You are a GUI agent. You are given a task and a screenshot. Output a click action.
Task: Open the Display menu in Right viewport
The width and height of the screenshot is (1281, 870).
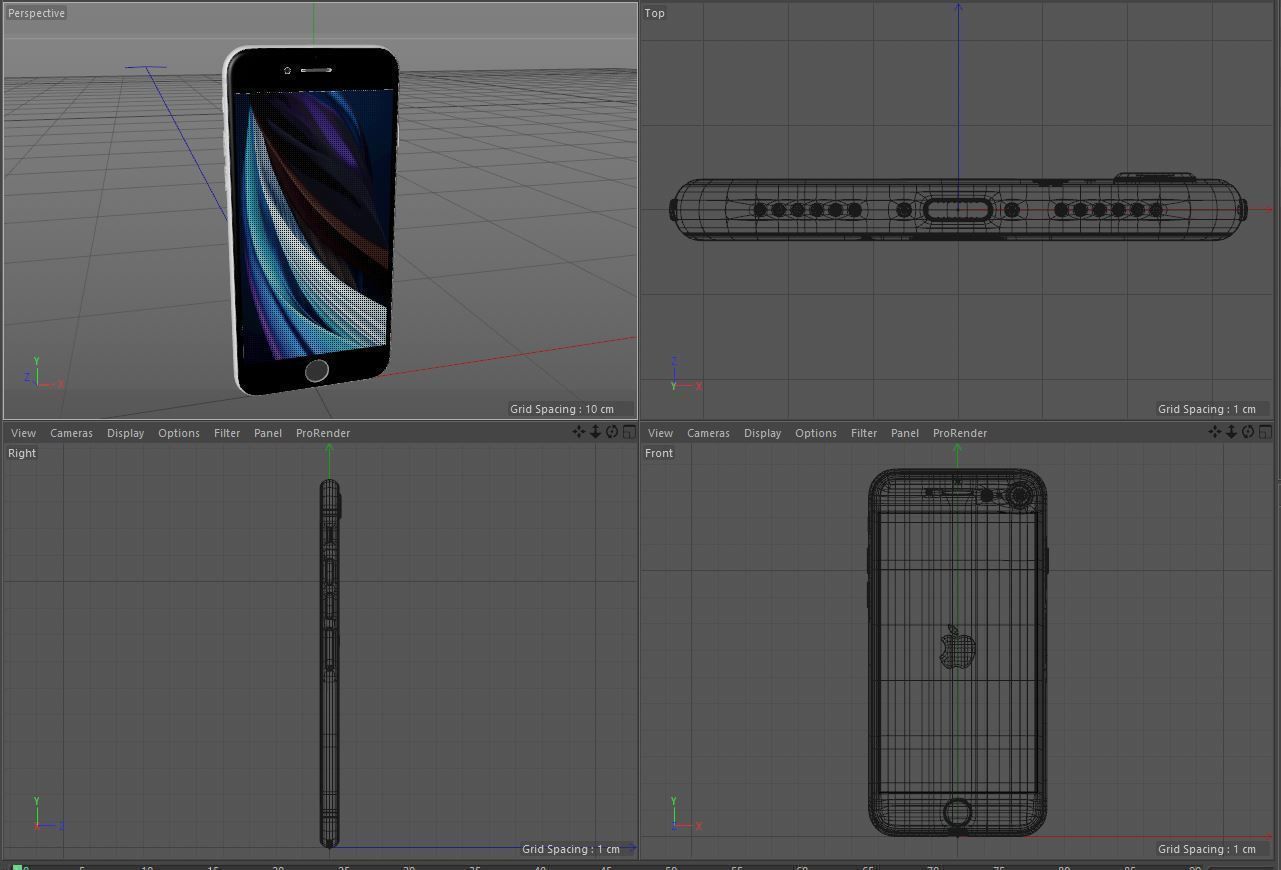[x=125, y=433]
